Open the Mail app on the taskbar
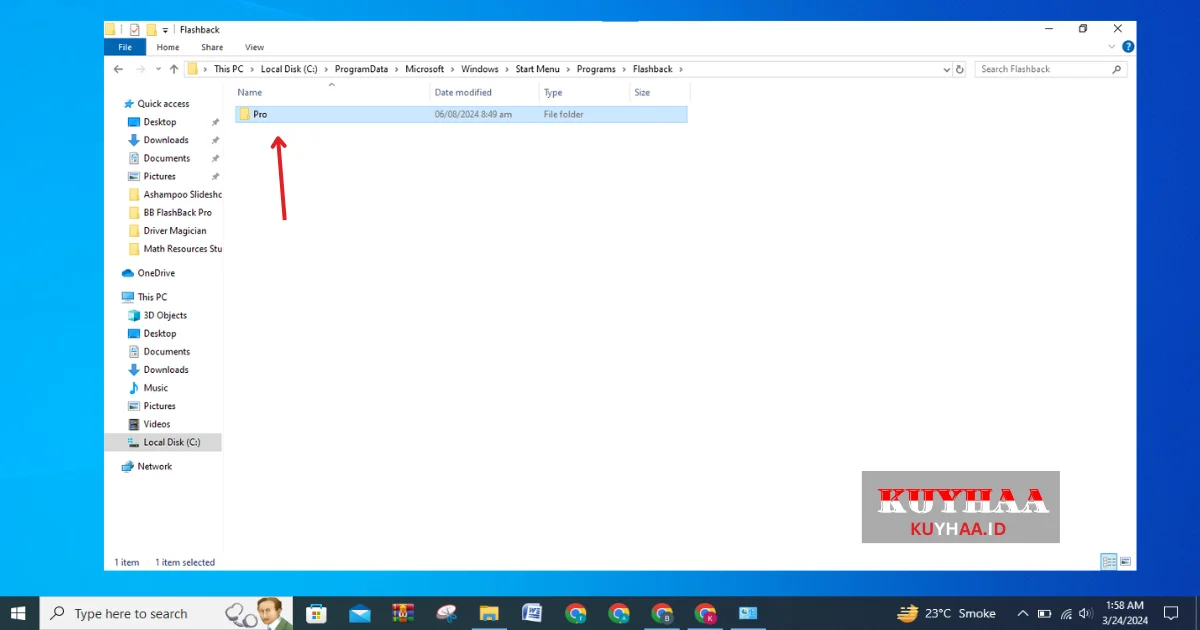The width and height of the screenshot is (1200, 630). [360, 613]
